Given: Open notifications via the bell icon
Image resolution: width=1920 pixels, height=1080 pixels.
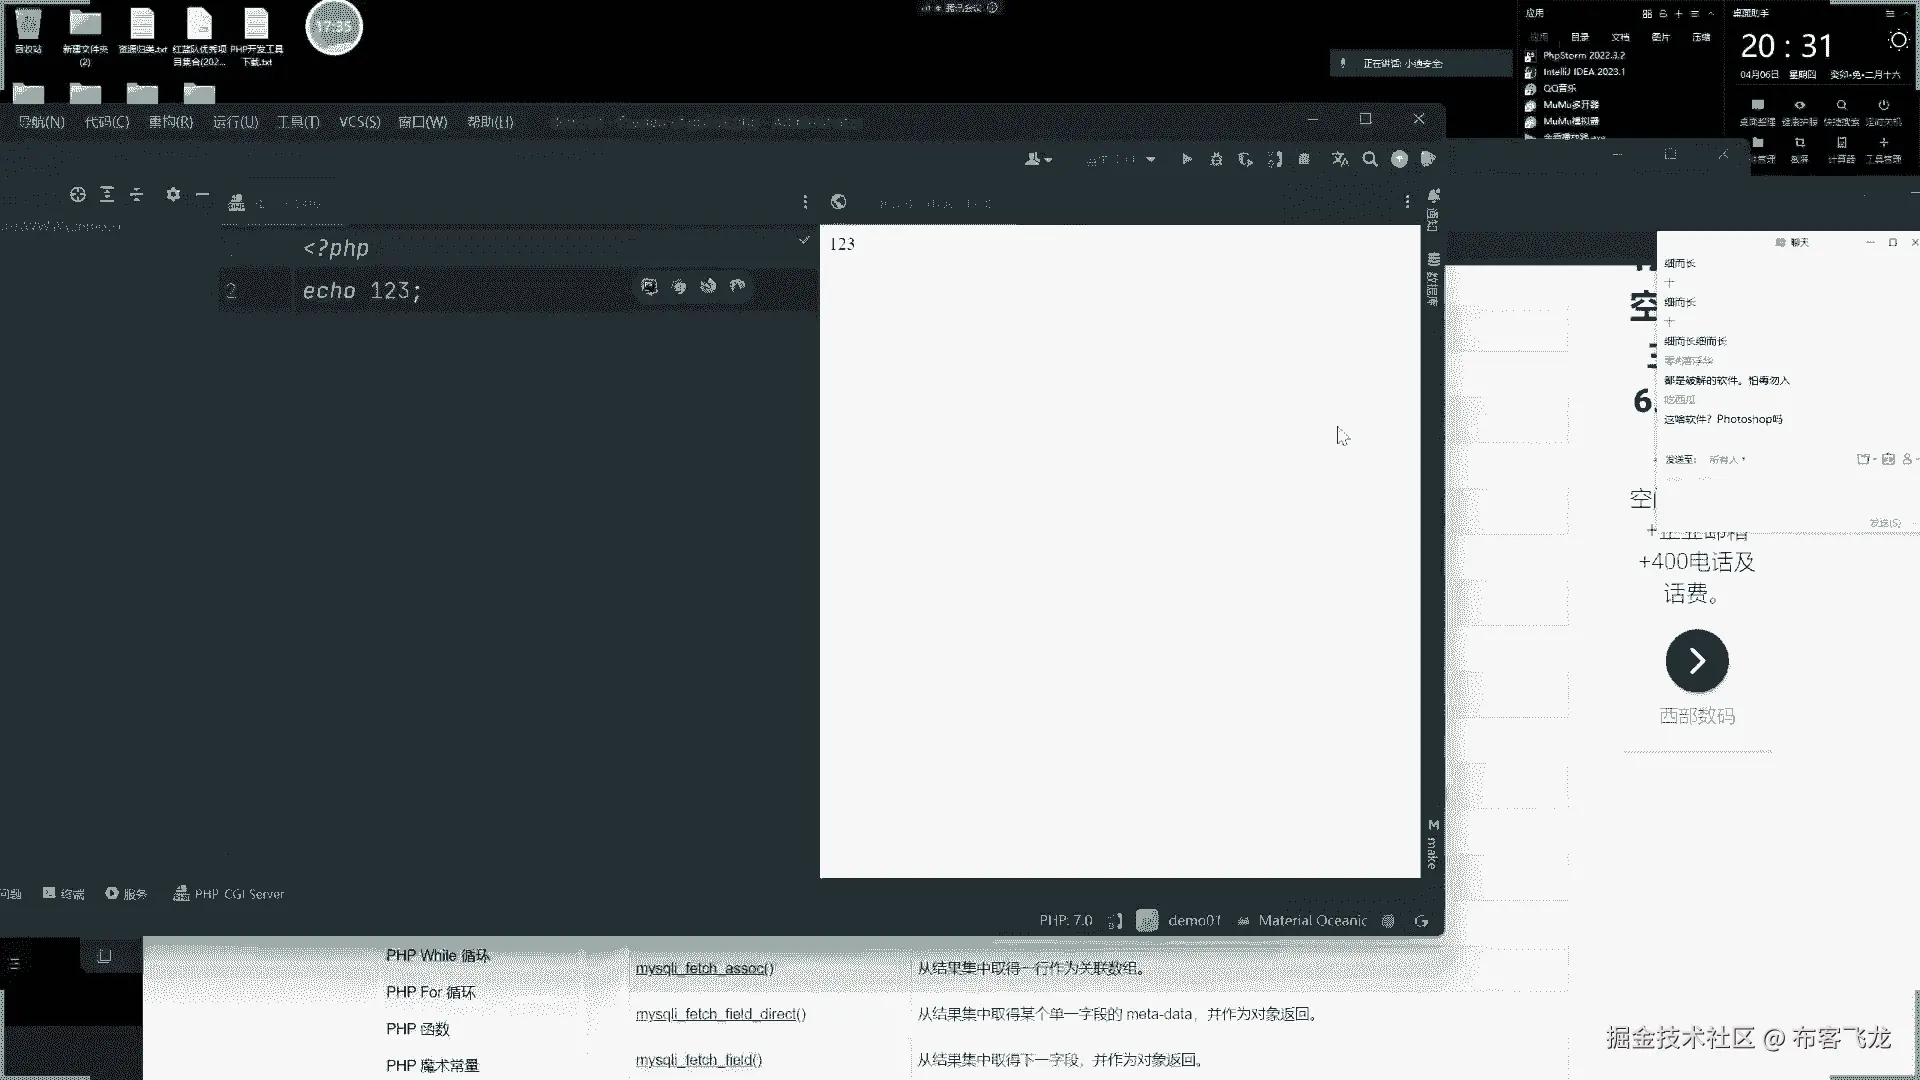Looking at the screenshot, I should tap(1433, 195).
